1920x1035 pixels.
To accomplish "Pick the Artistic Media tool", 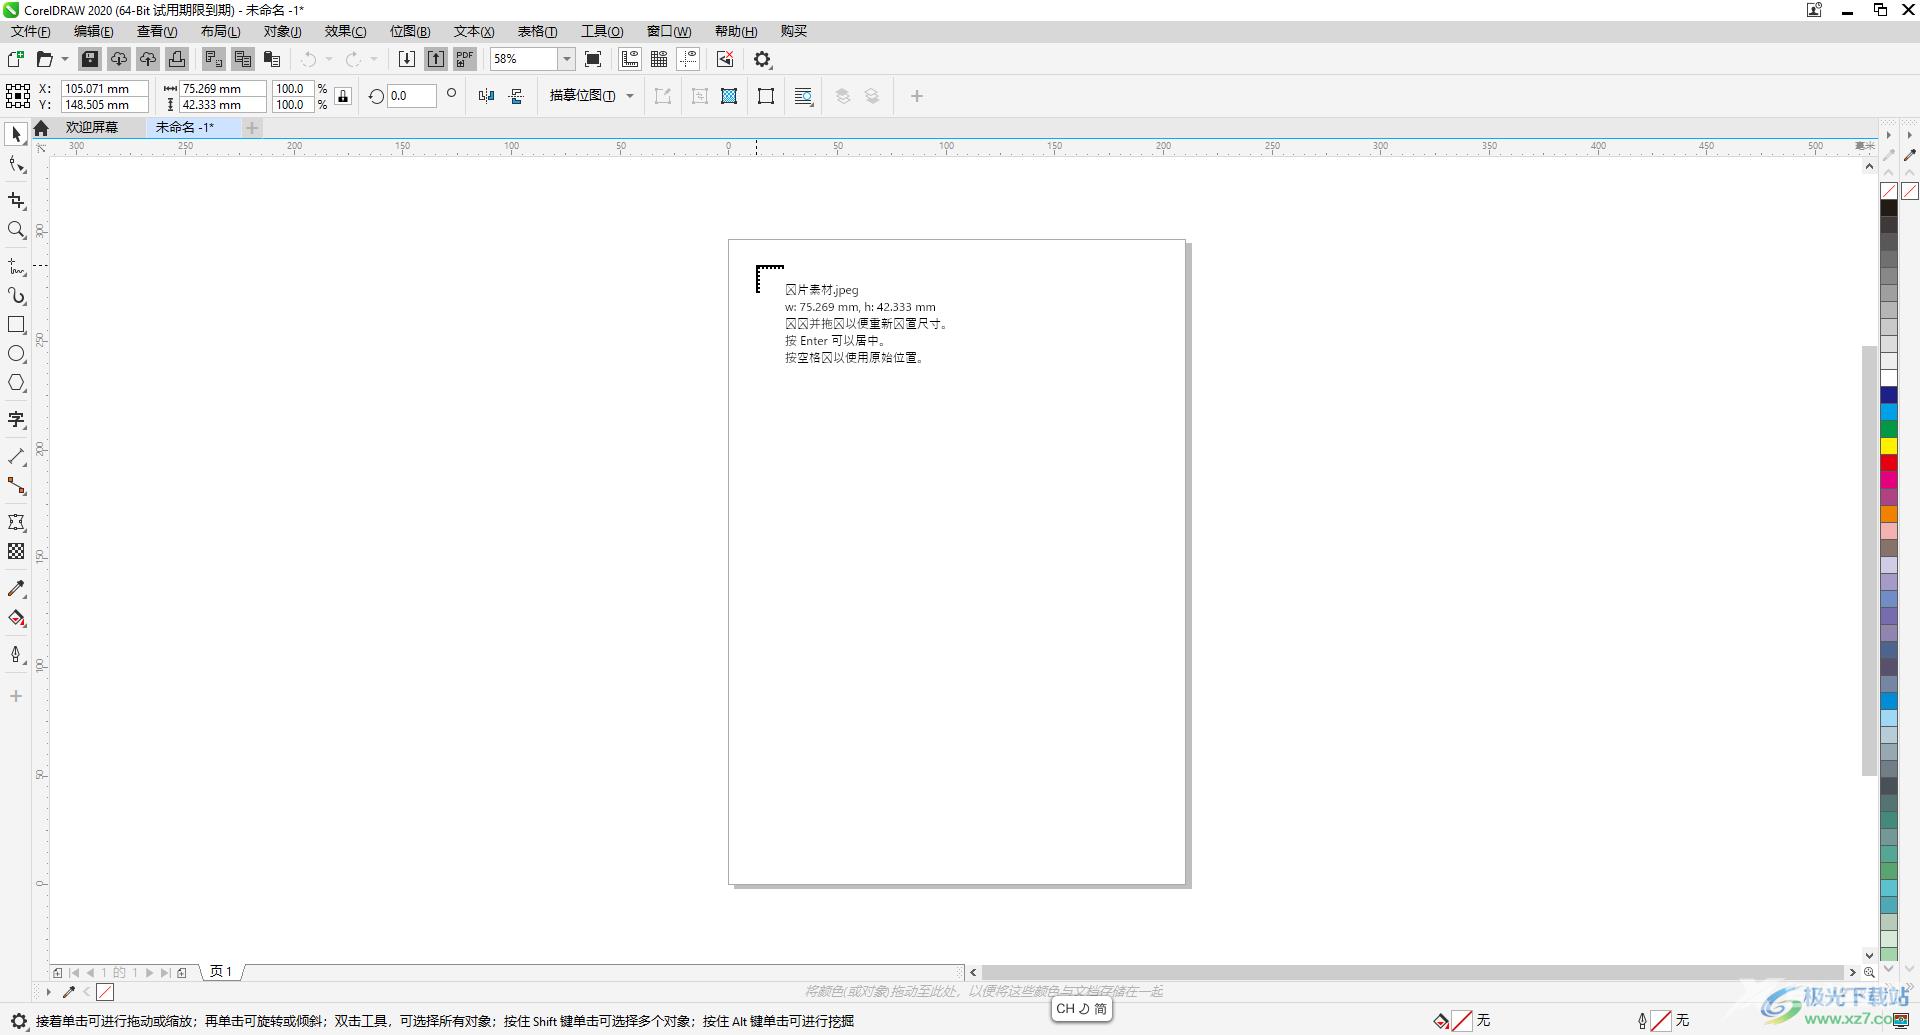I will (x=16, y=296).
